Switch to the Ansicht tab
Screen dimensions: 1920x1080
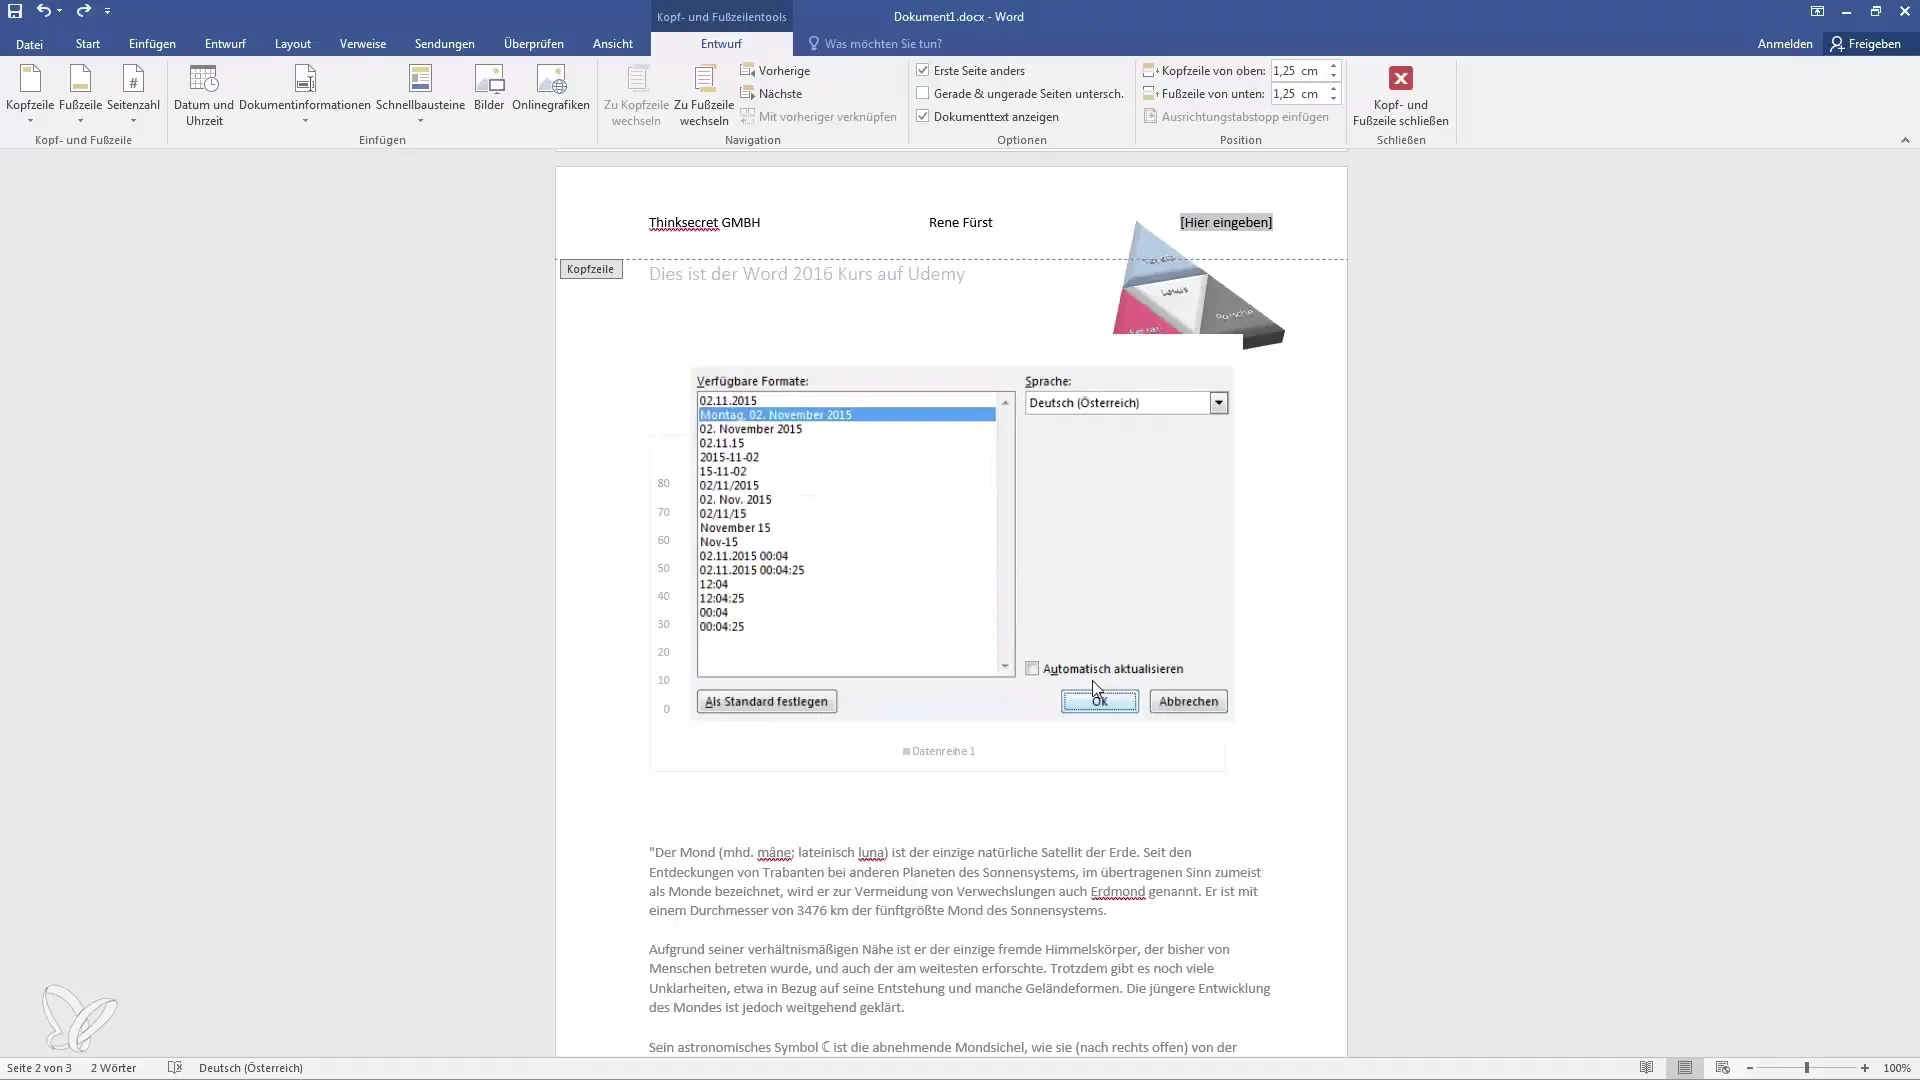click(x=613, y=44)
